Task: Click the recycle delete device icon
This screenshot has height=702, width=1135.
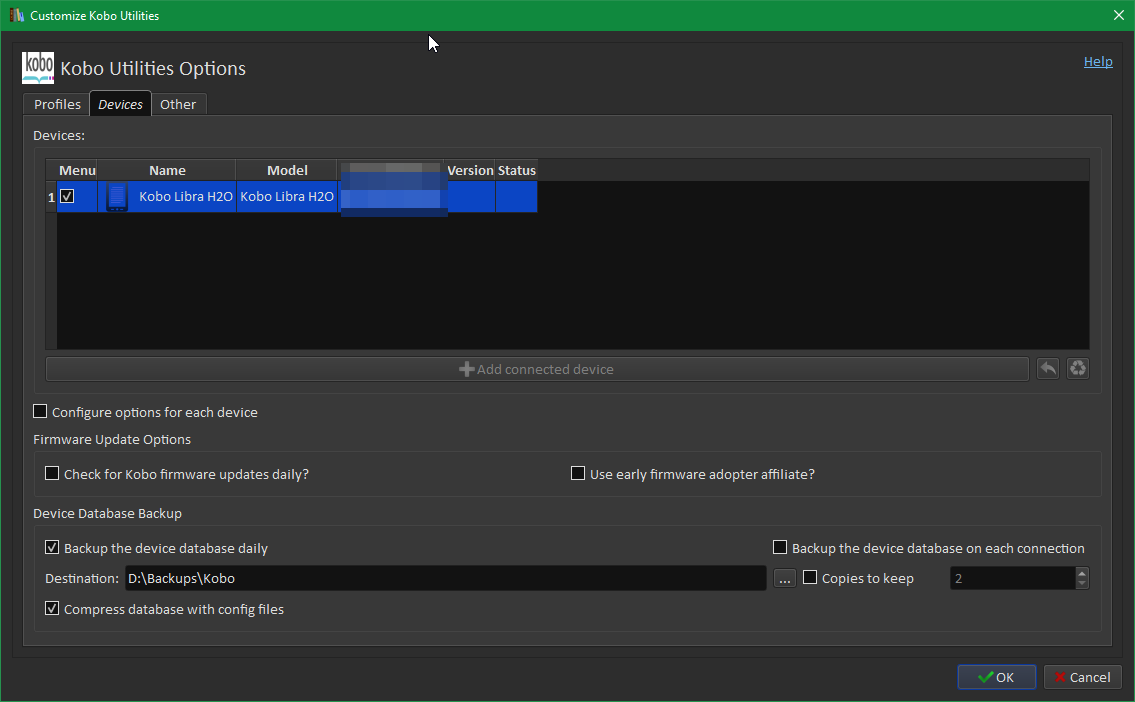Action: pos(1078,368)
